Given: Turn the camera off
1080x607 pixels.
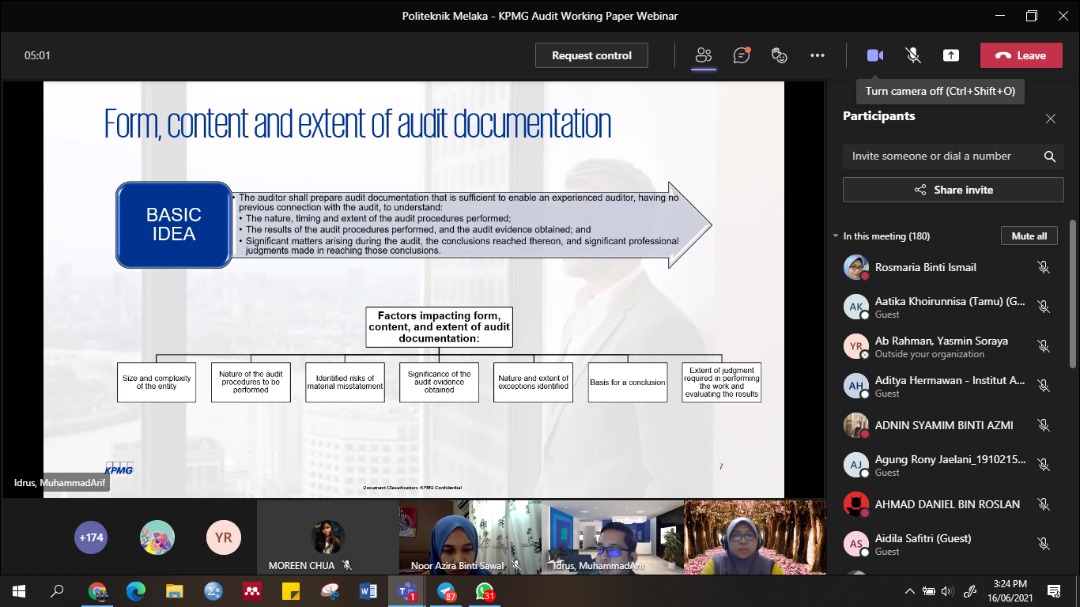Looking at the screenshot, I should 875,55.
